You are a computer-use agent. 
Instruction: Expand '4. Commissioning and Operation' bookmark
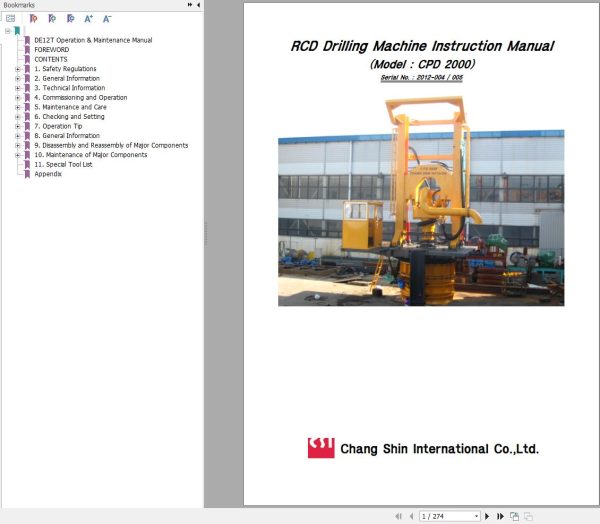(17, 98)
